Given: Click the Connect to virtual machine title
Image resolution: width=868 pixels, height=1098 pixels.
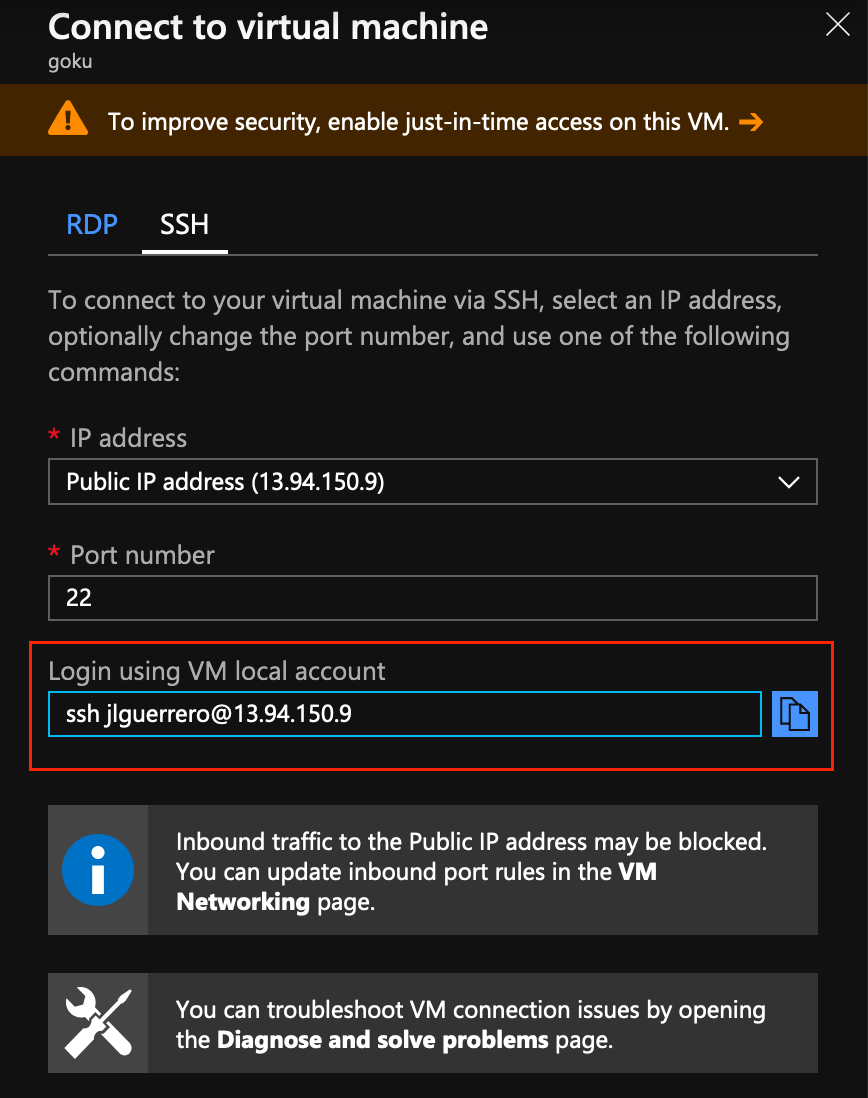Looking at the screenshot, I should coord(267,27).
